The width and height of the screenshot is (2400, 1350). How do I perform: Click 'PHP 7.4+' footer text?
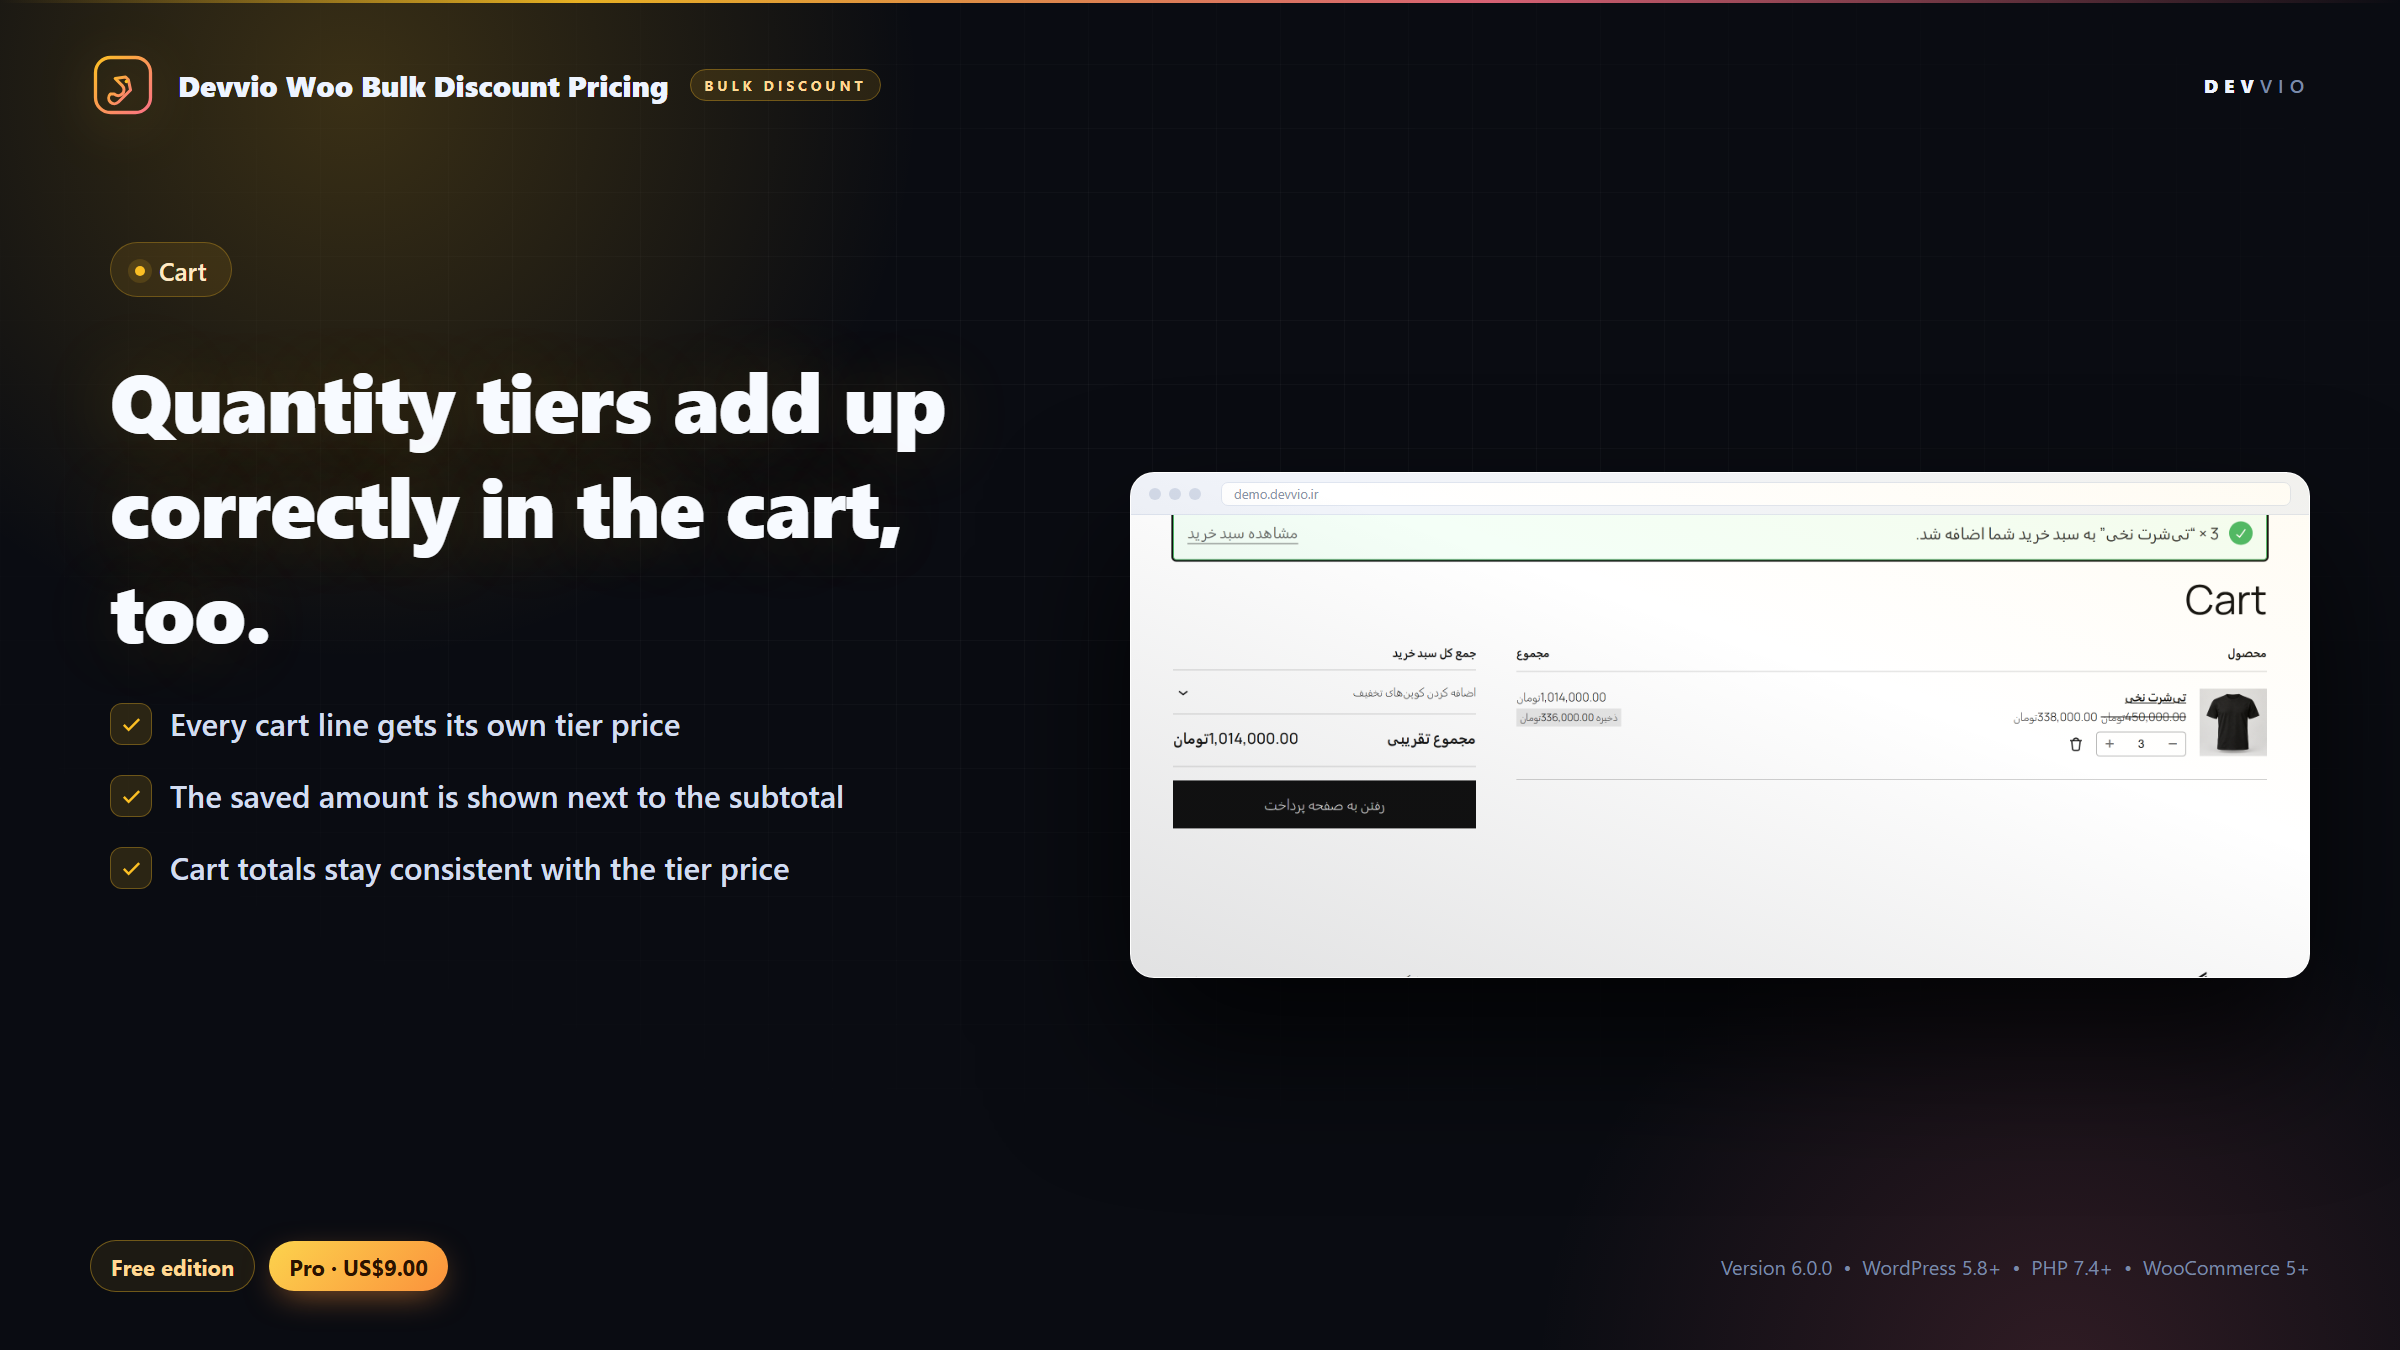(x=2071, y=1268)
